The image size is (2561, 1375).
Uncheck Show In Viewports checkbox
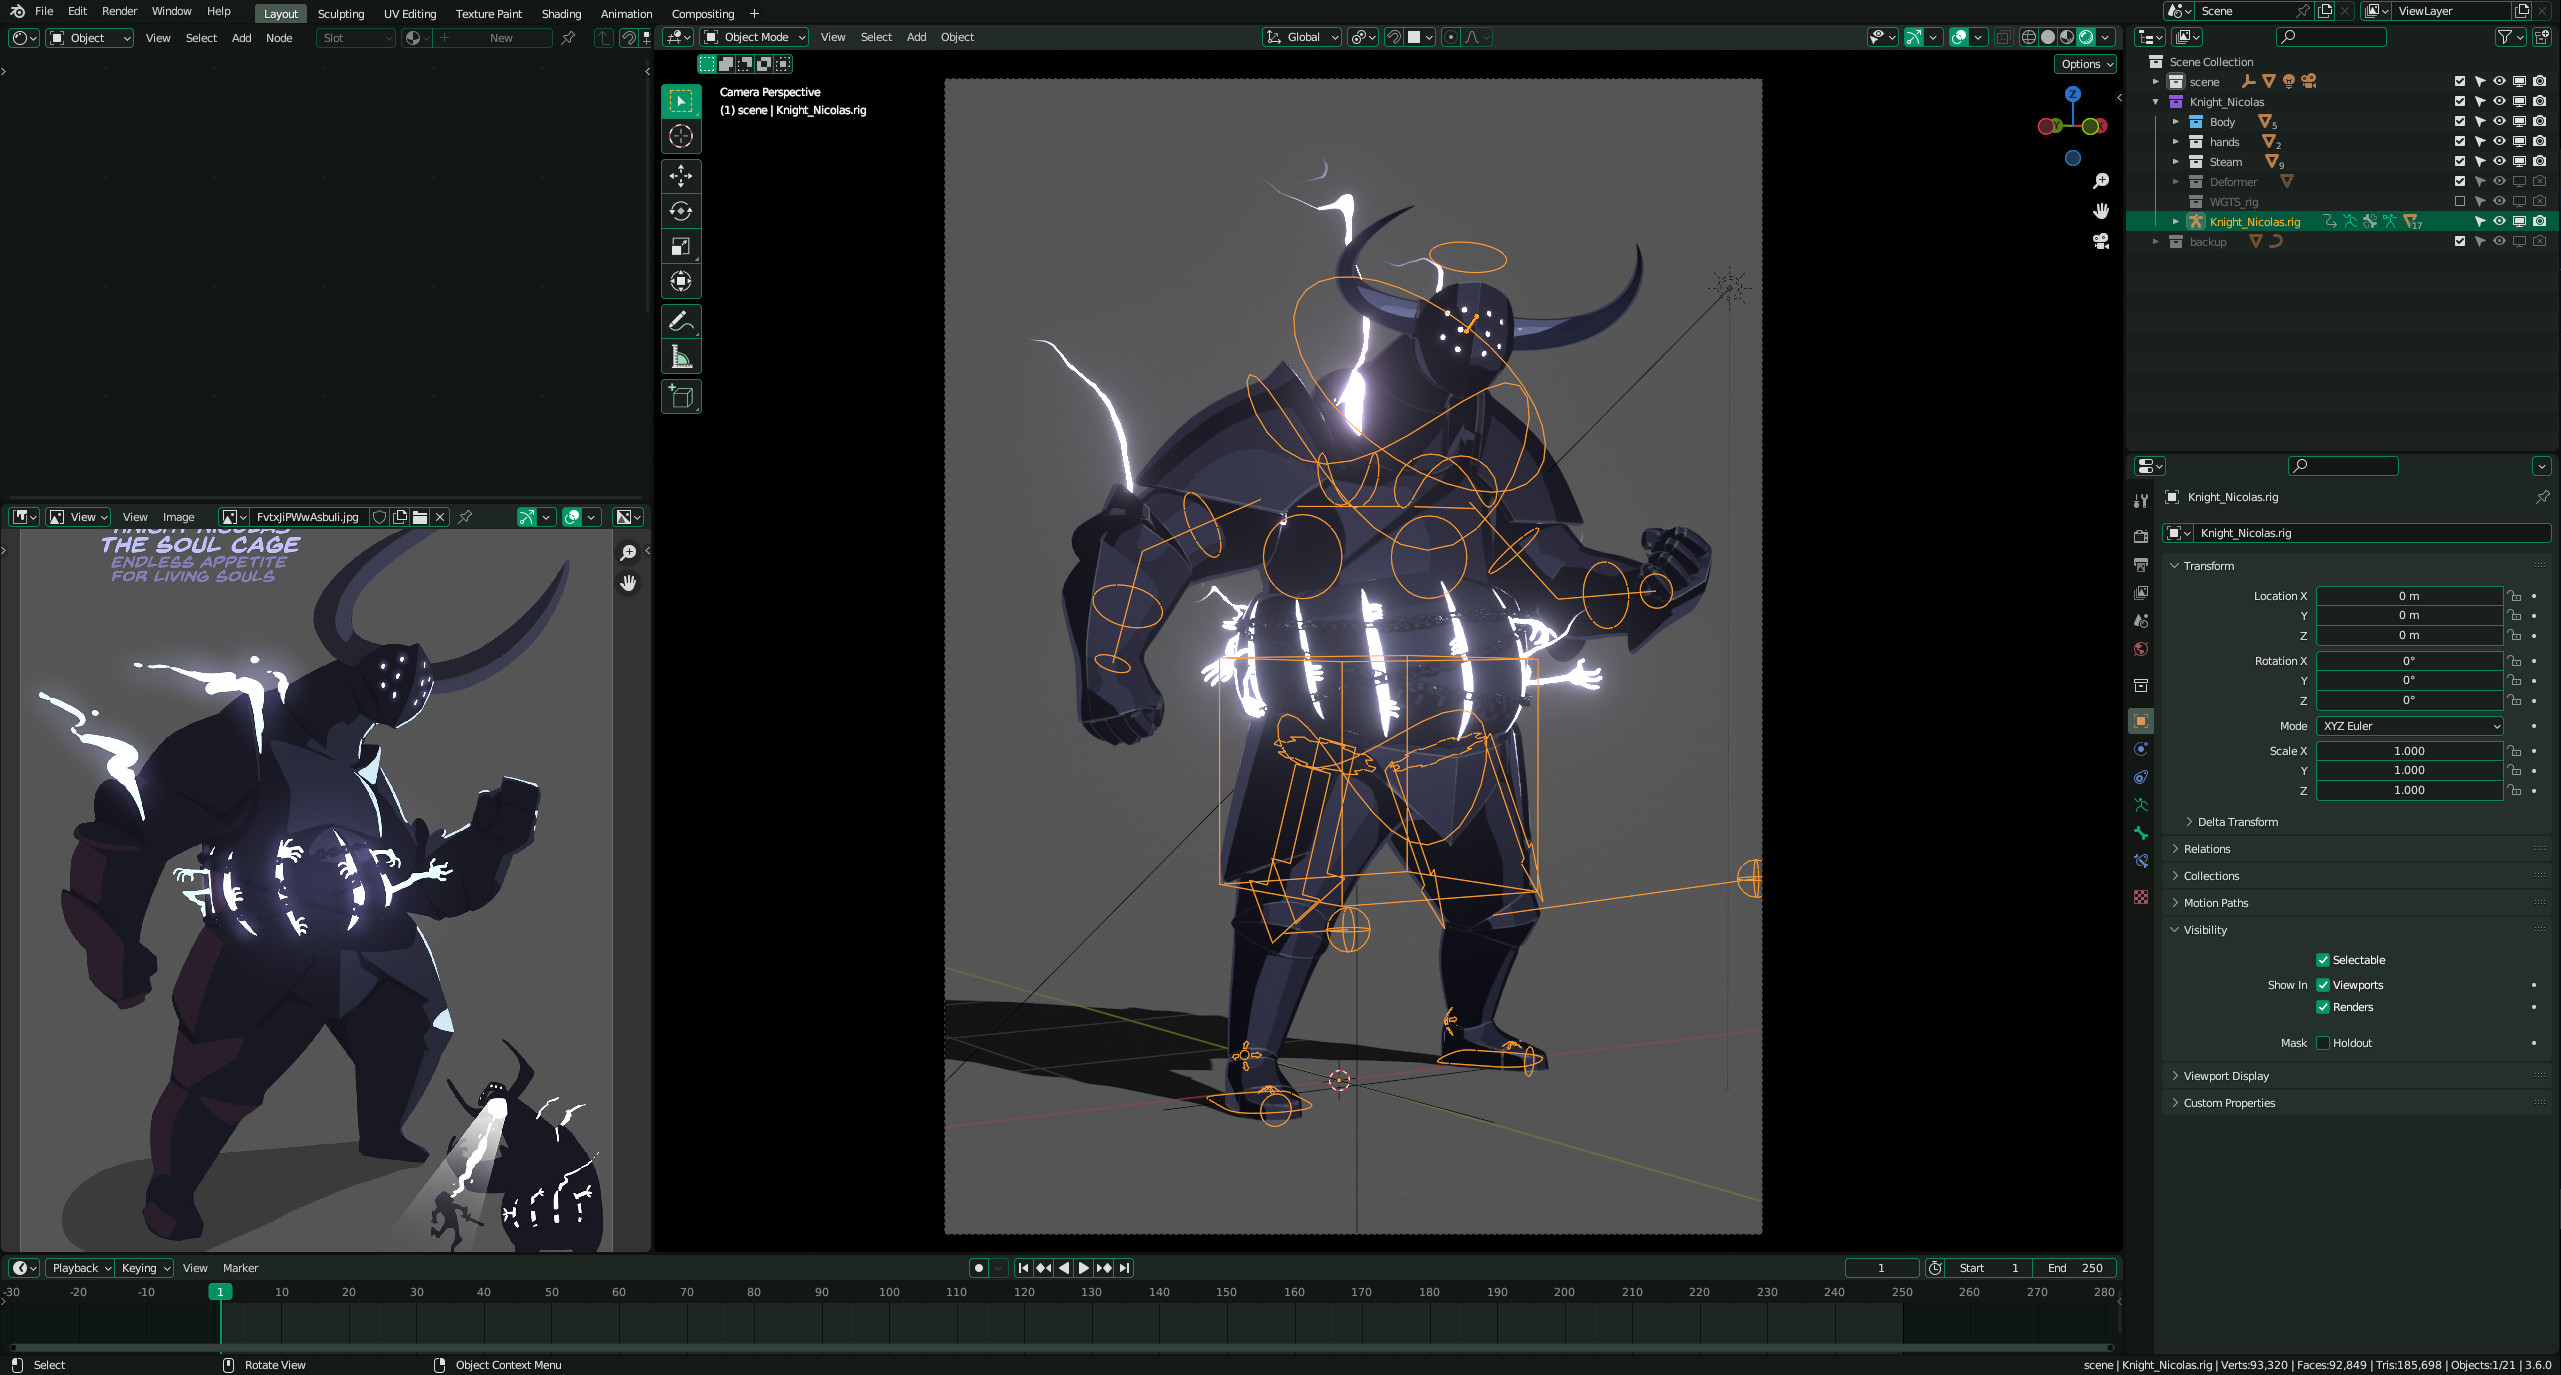pyautogui.click(x=2323, y=985)
